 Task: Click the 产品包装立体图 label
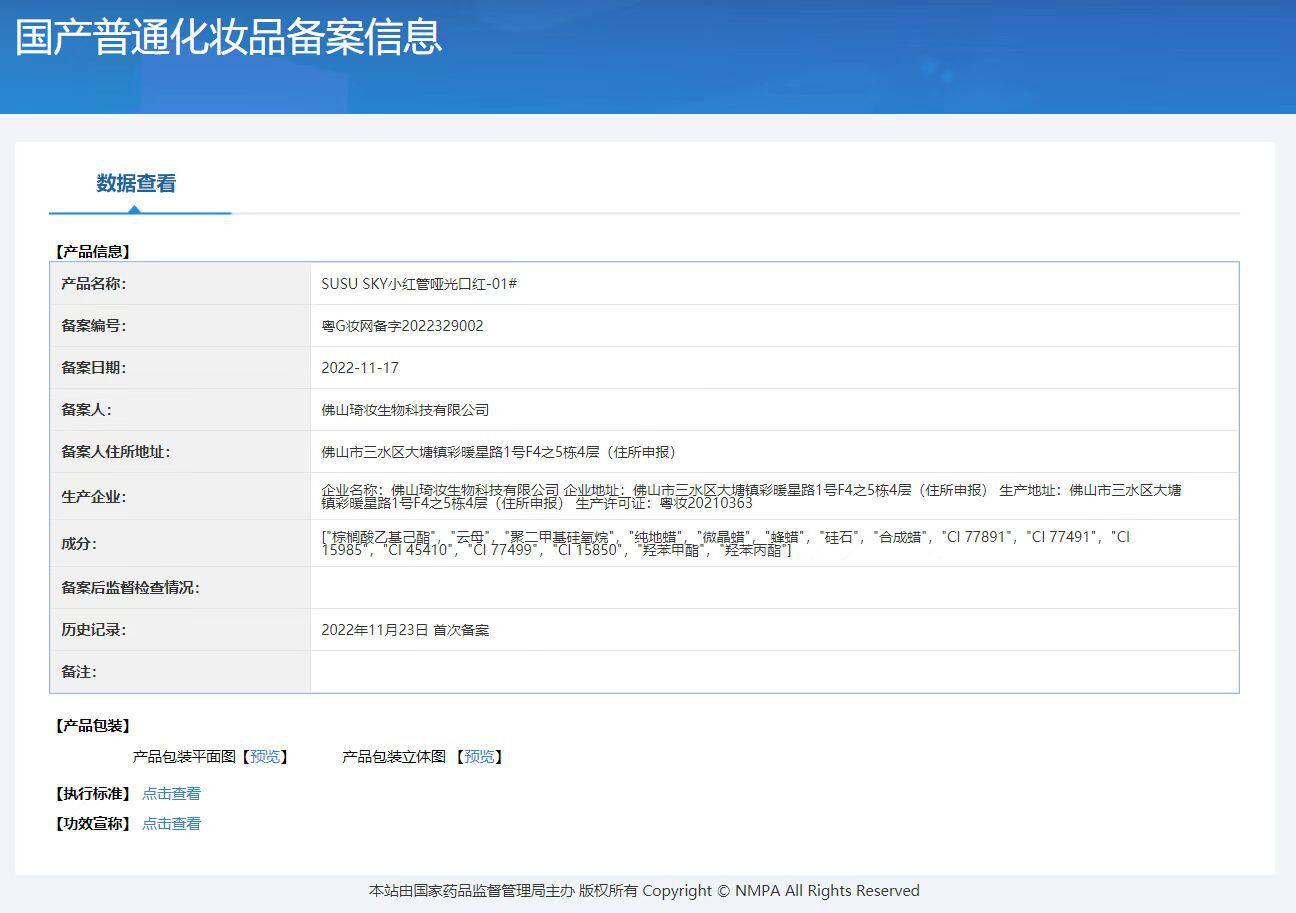(x=394, y=757)
